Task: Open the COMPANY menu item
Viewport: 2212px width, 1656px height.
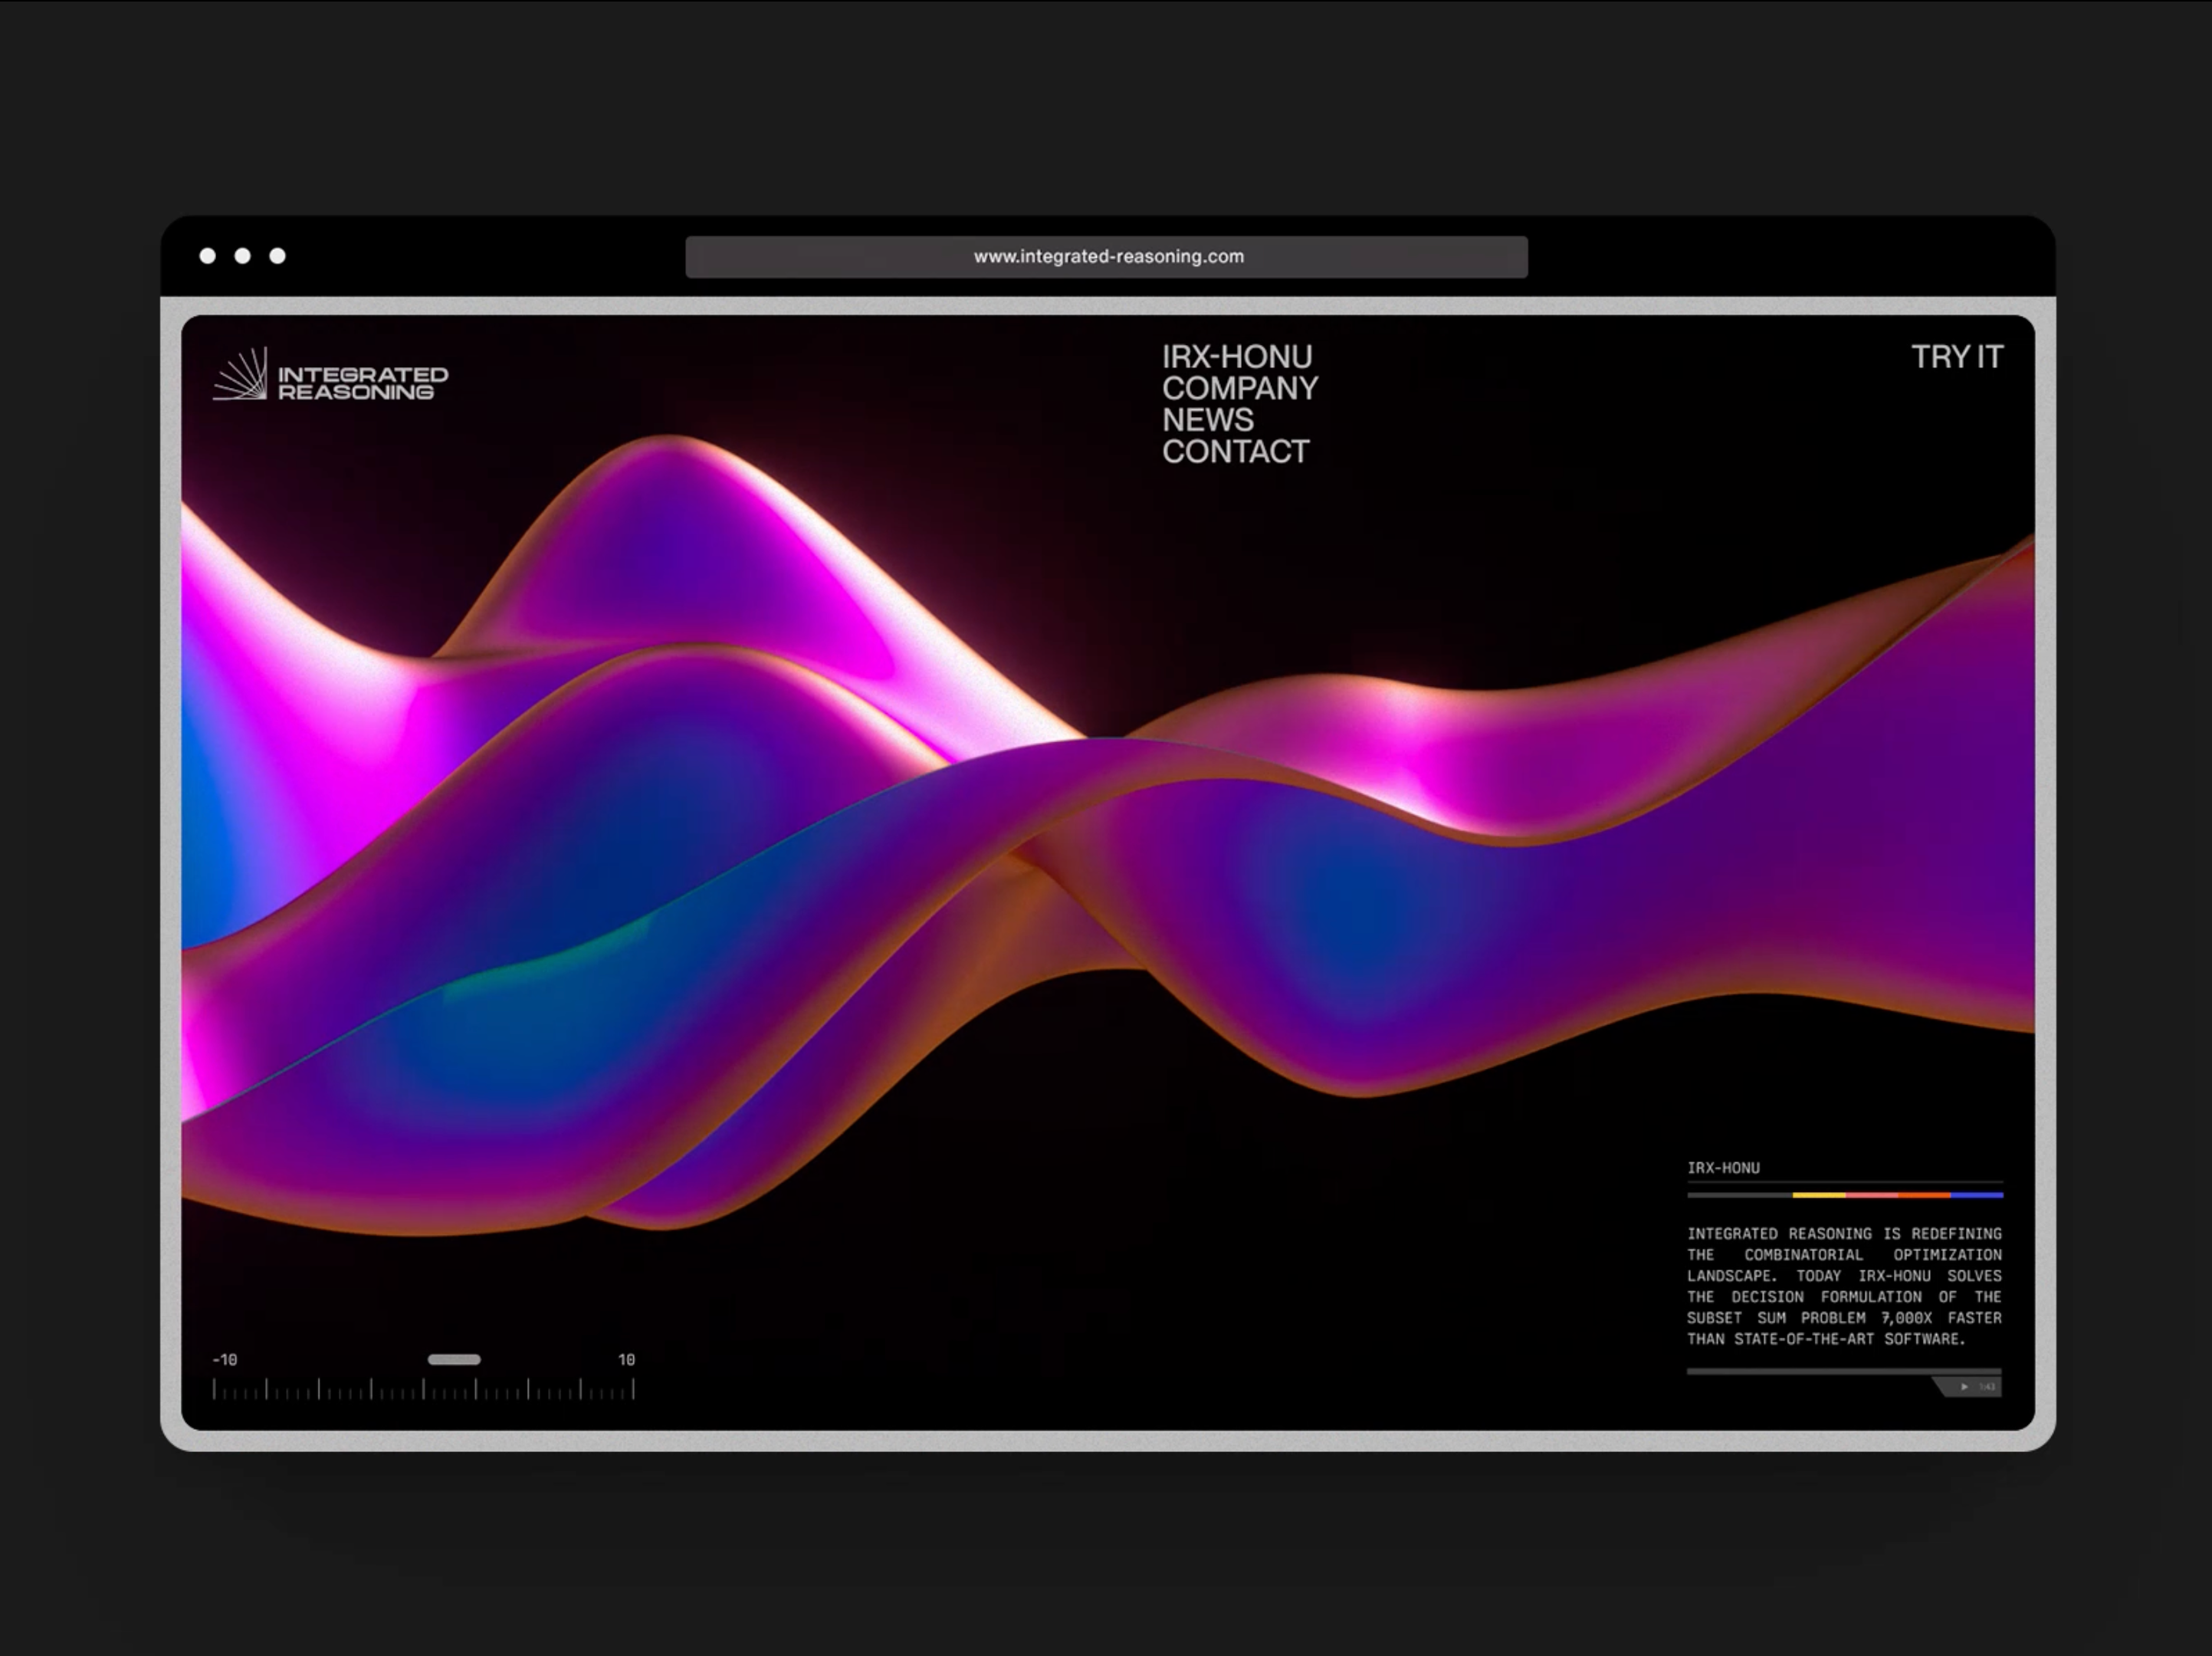Action: 1239,388
